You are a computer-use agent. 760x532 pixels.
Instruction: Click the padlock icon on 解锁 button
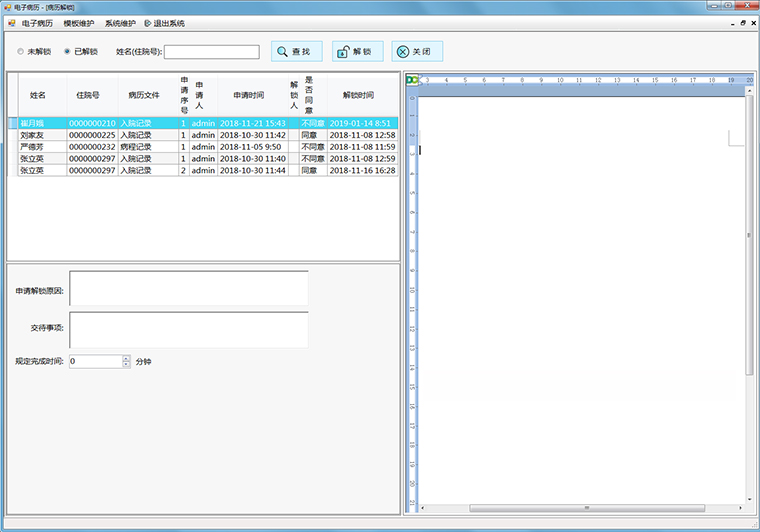point(343,52)
